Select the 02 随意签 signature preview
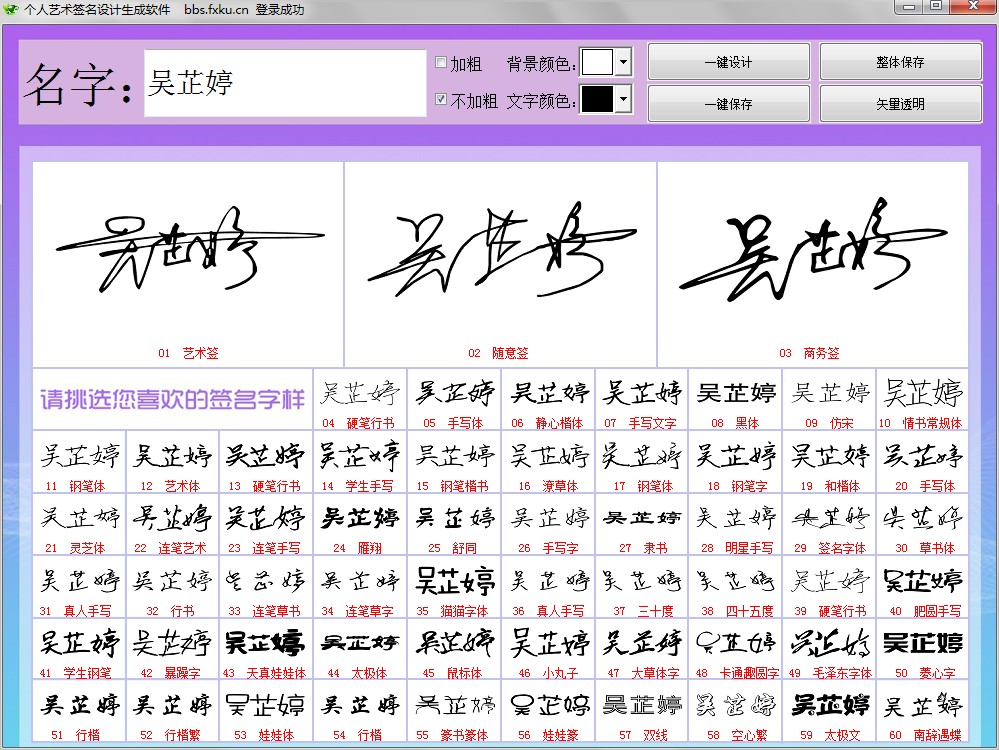This screenshot has height=750, width=999. (500, 264)
